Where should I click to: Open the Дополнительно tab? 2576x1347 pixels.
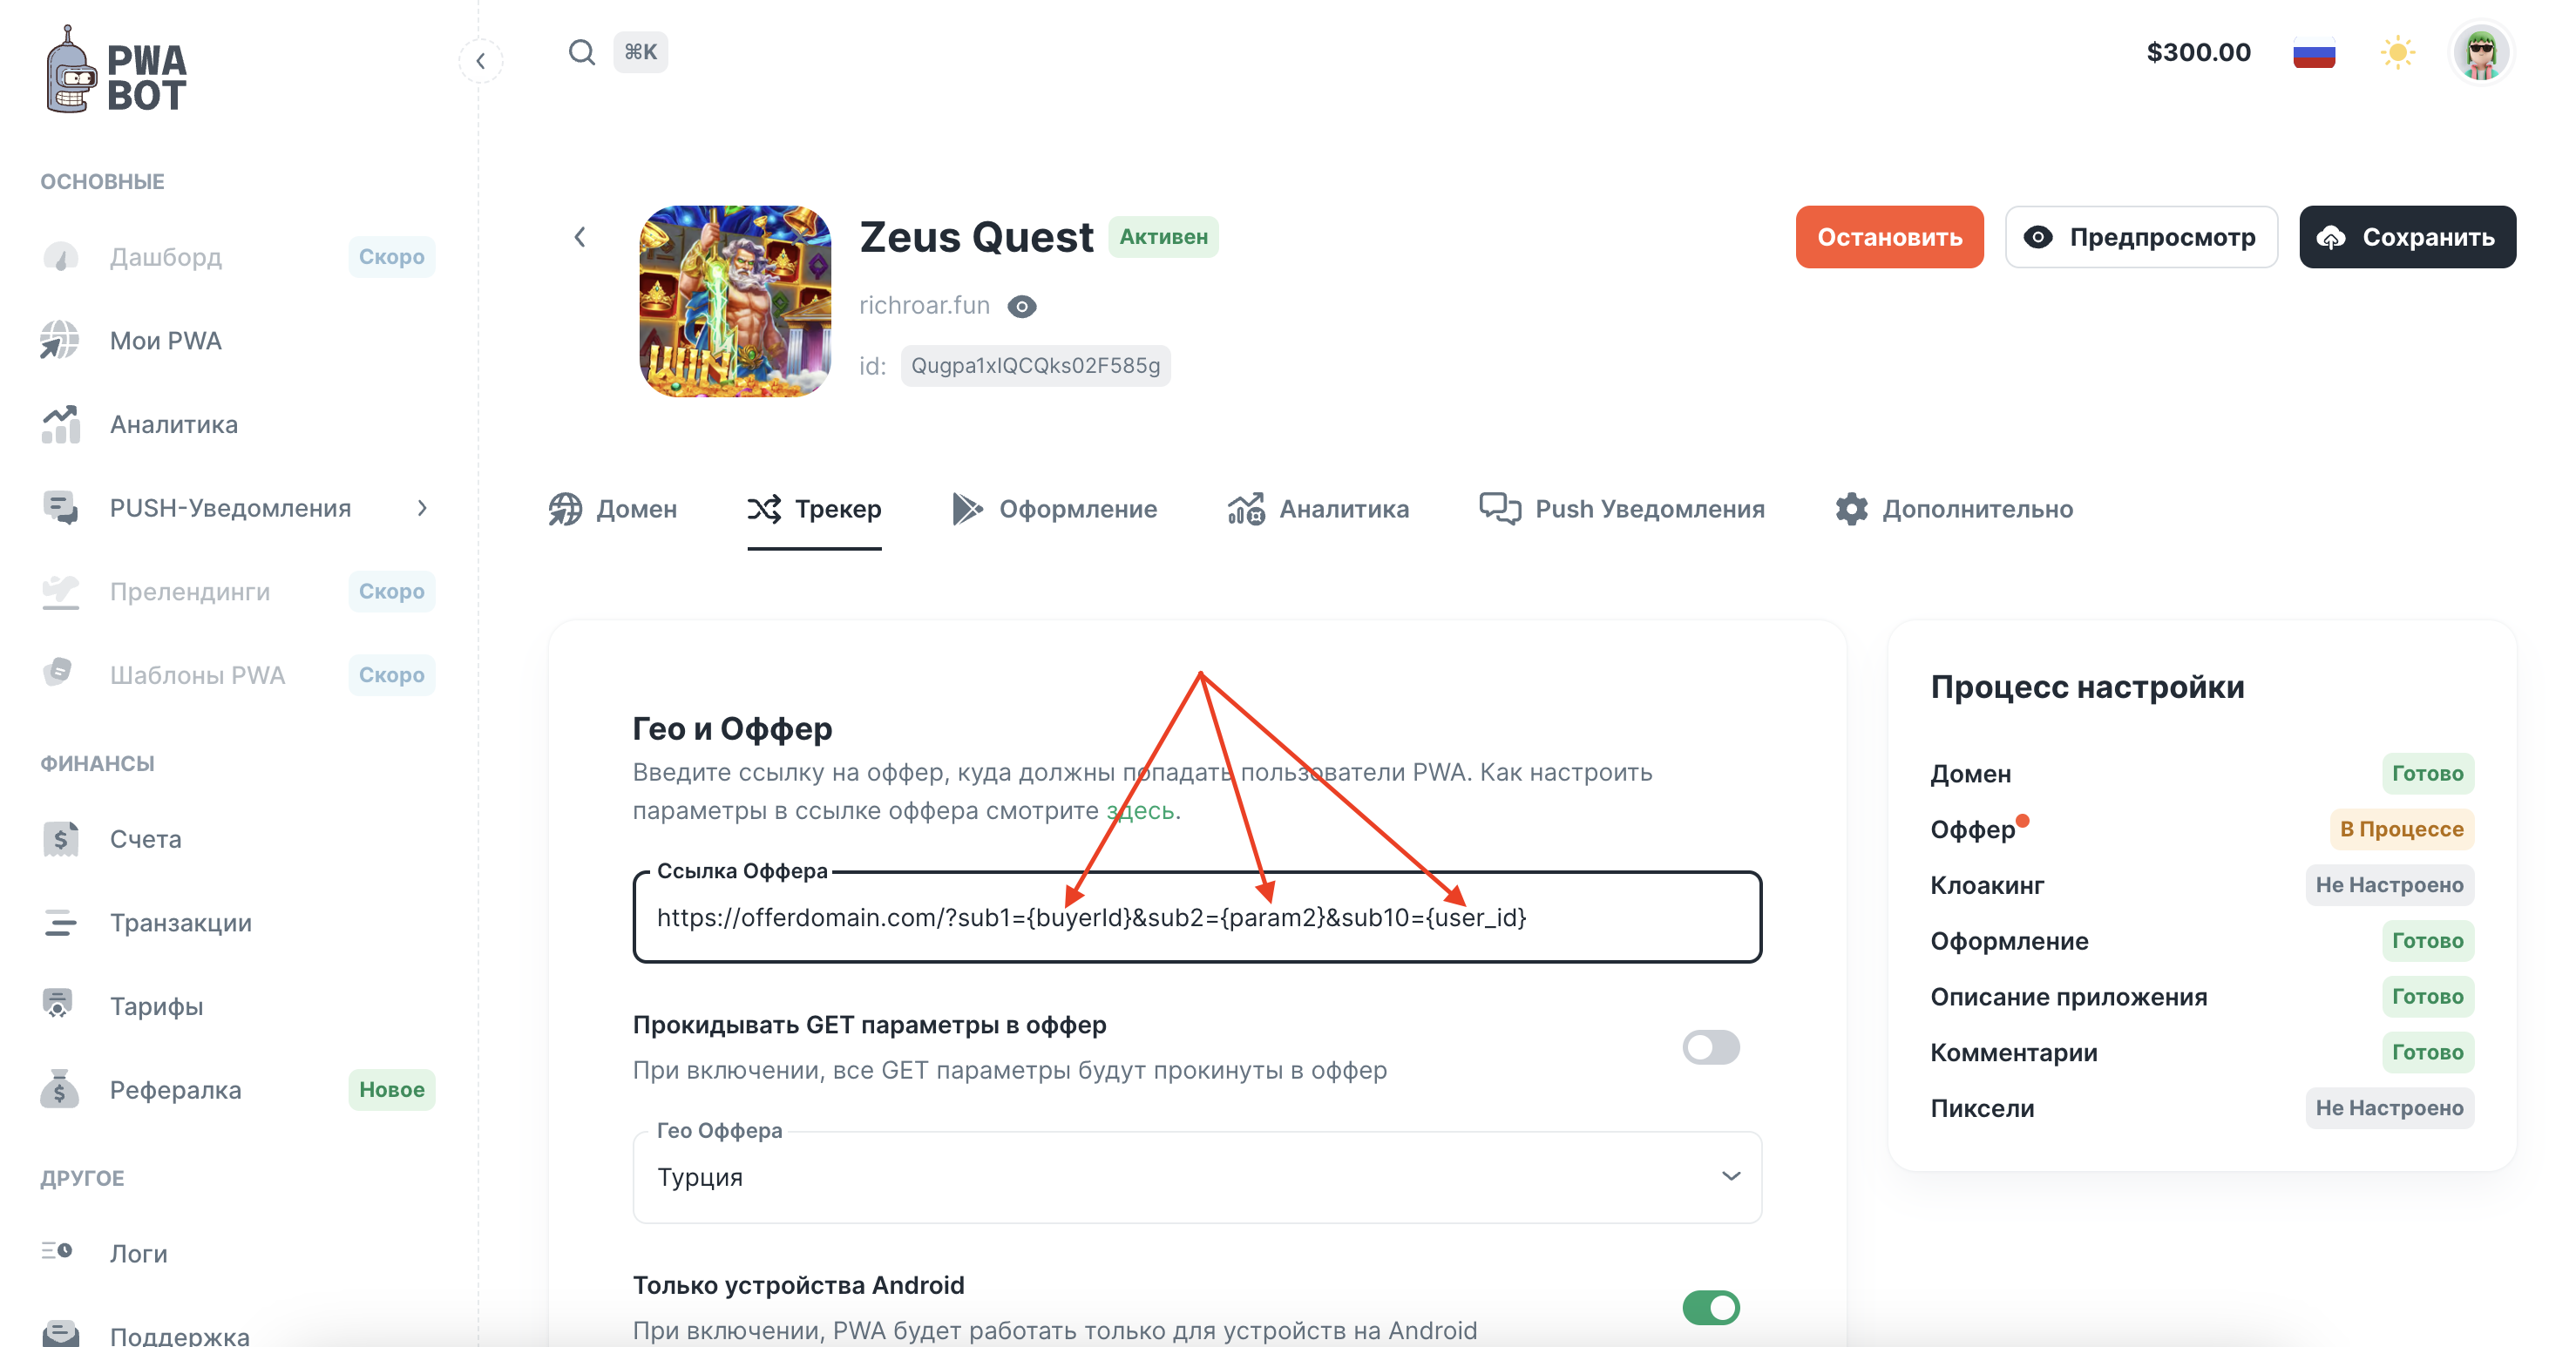coord(1954,509)
